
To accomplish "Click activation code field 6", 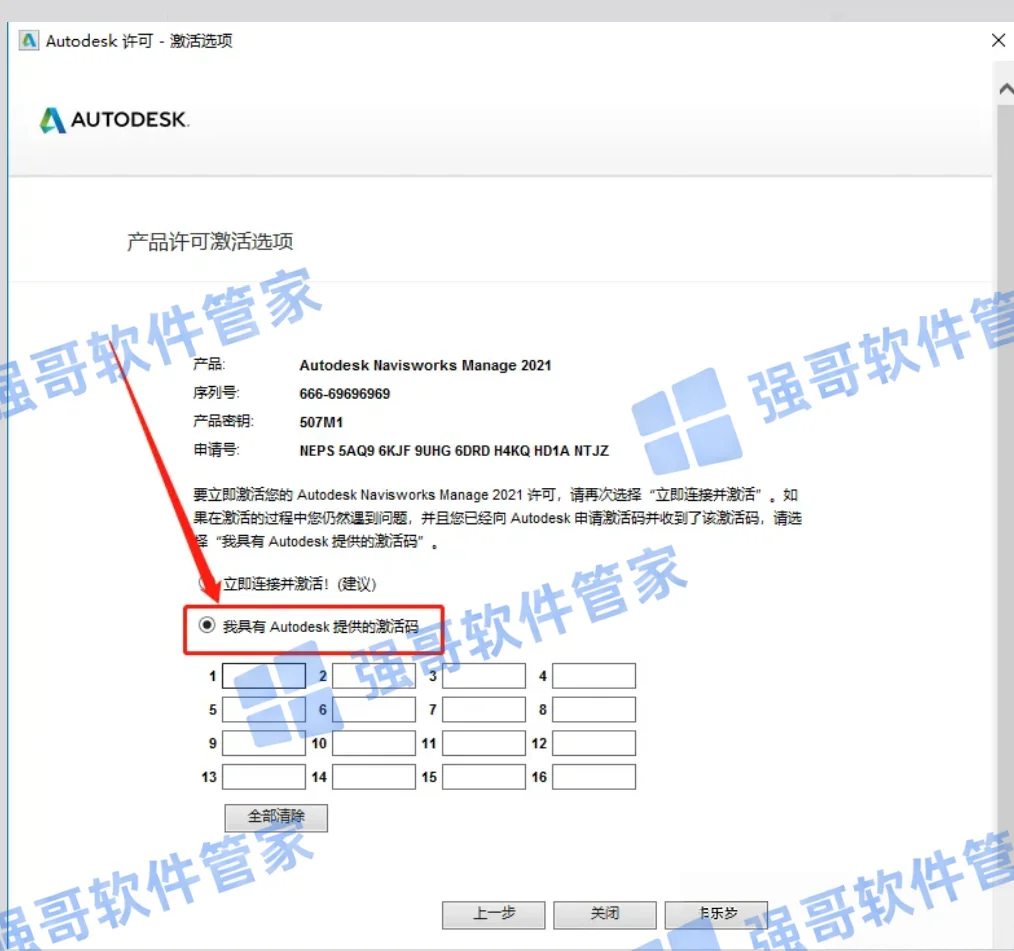I will coord(374,709).
